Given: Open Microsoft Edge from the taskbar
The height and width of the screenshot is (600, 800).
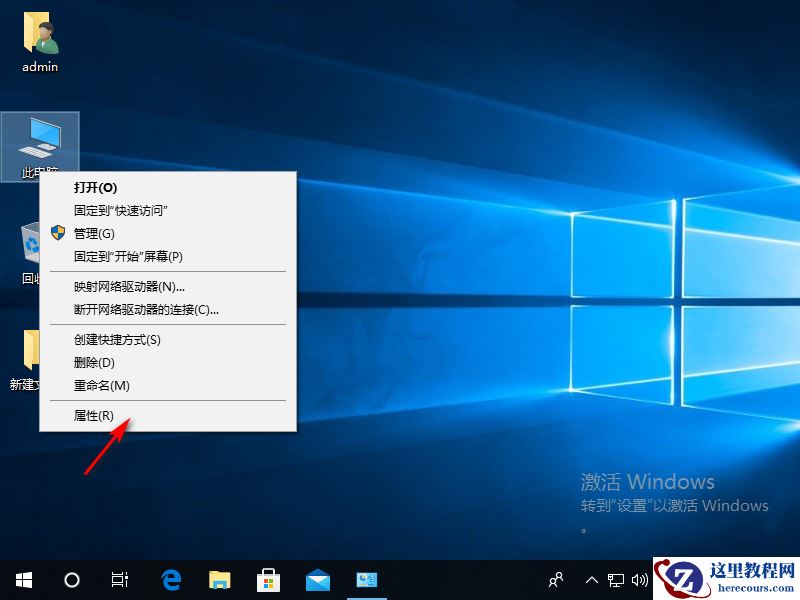Looking at the screenshot, I should click(x=170, y=580).
